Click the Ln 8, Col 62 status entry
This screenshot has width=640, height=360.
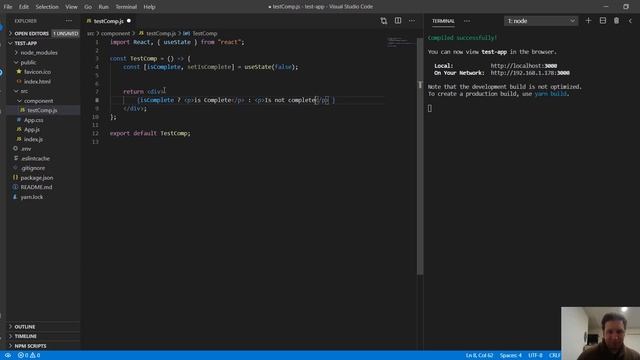click(479, 356)
